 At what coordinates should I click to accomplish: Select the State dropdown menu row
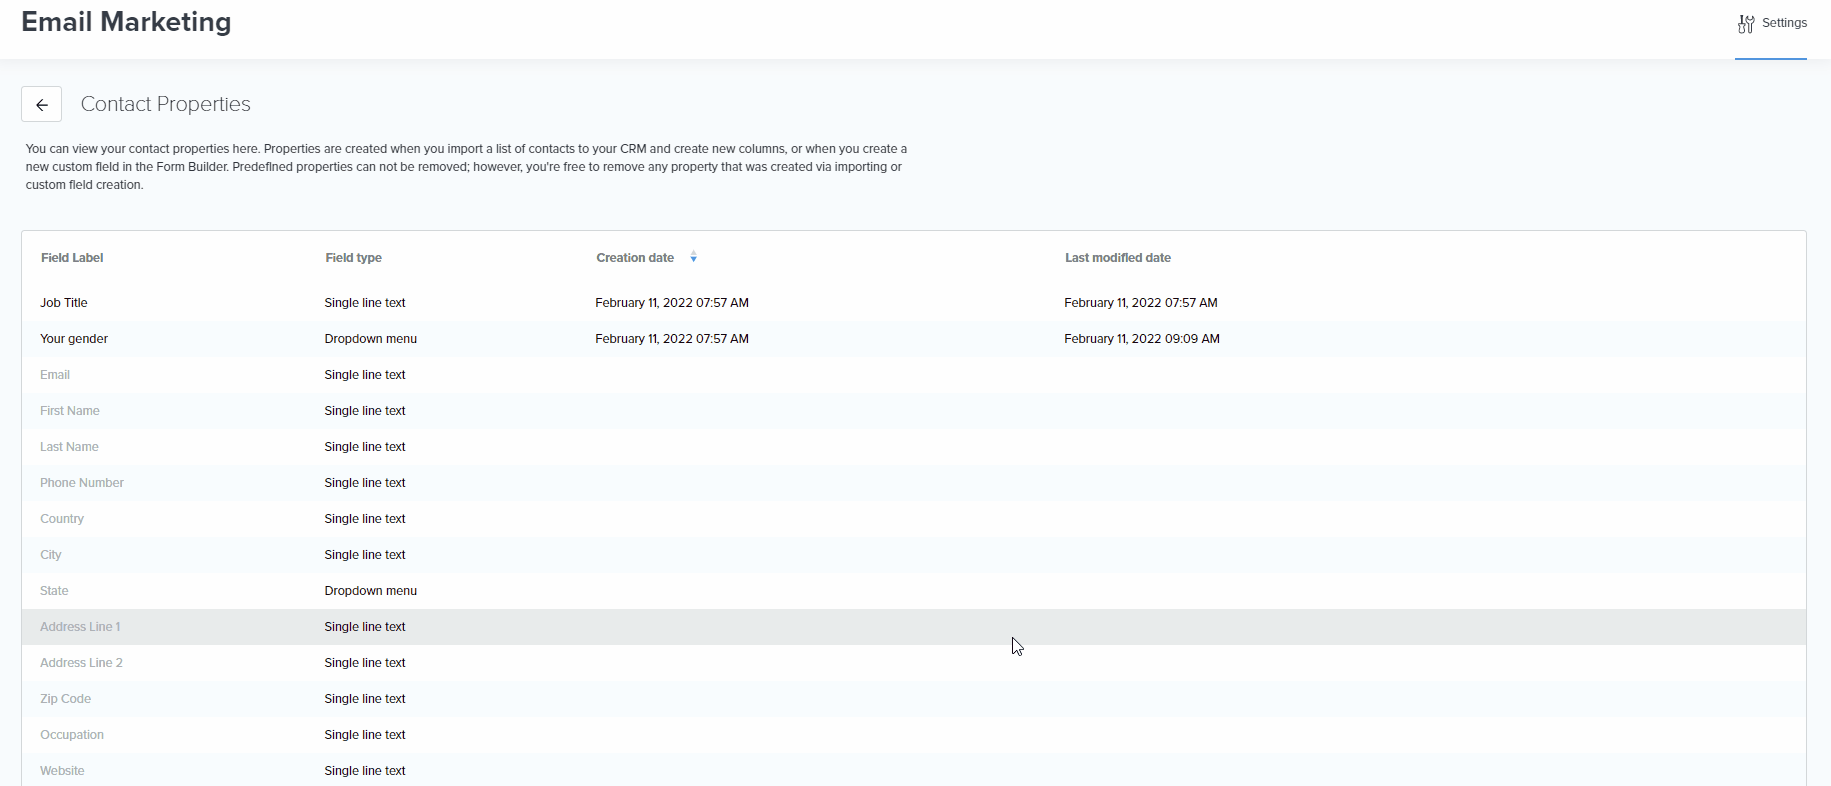[x=54, y=591]
